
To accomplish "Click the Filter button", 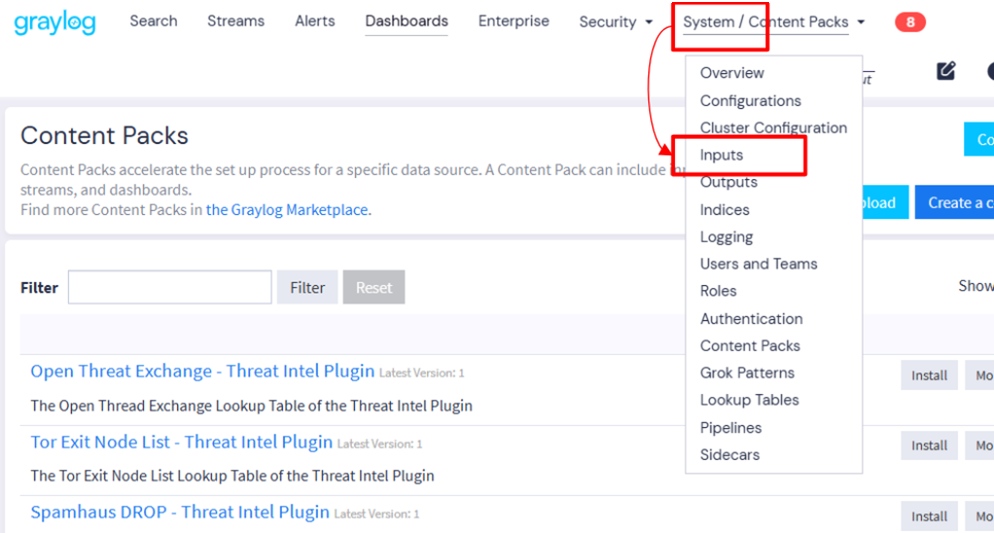I will coord(307,287).
